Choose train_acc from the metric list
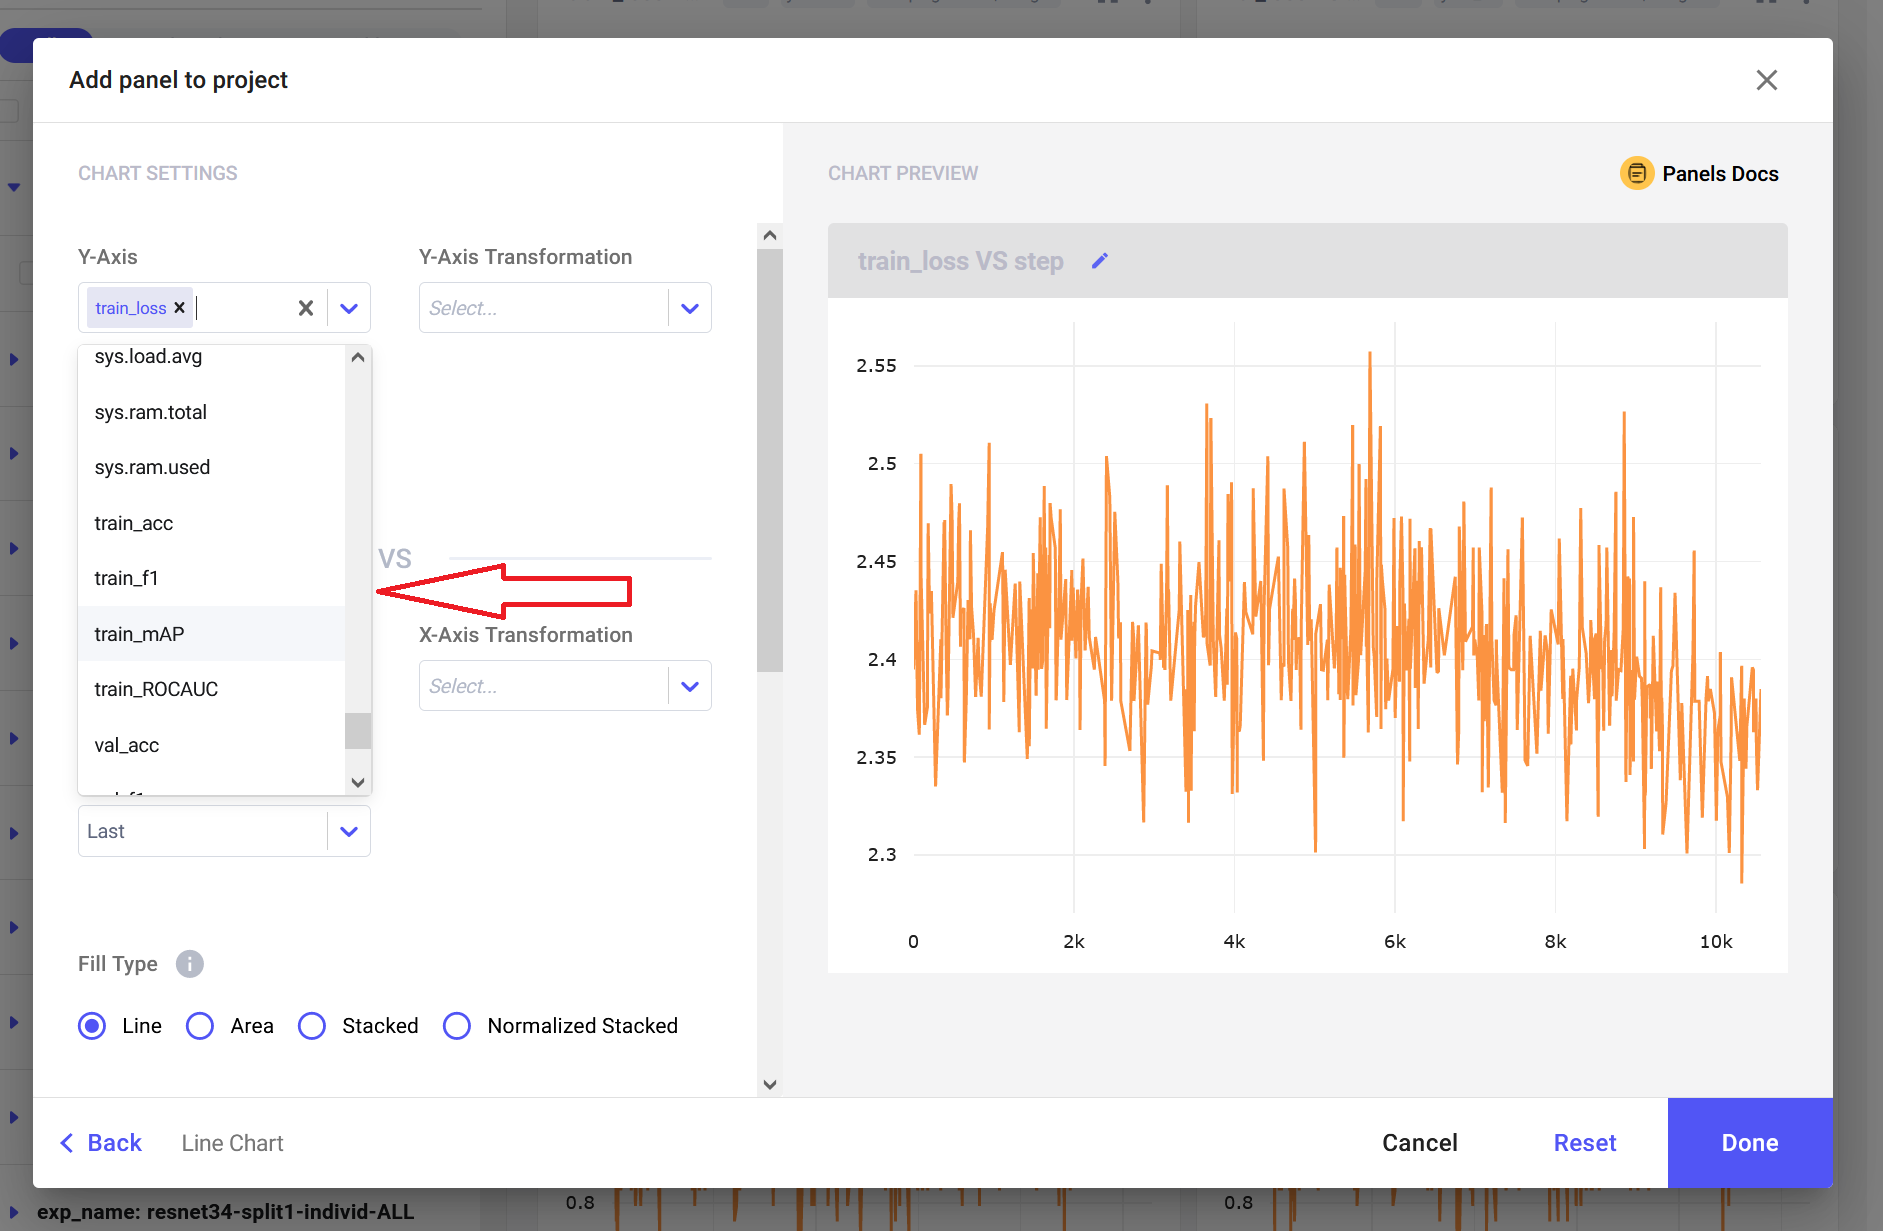Image resolution: width=1883 pixels, height=1231 pixels. [x=211, y=523]
